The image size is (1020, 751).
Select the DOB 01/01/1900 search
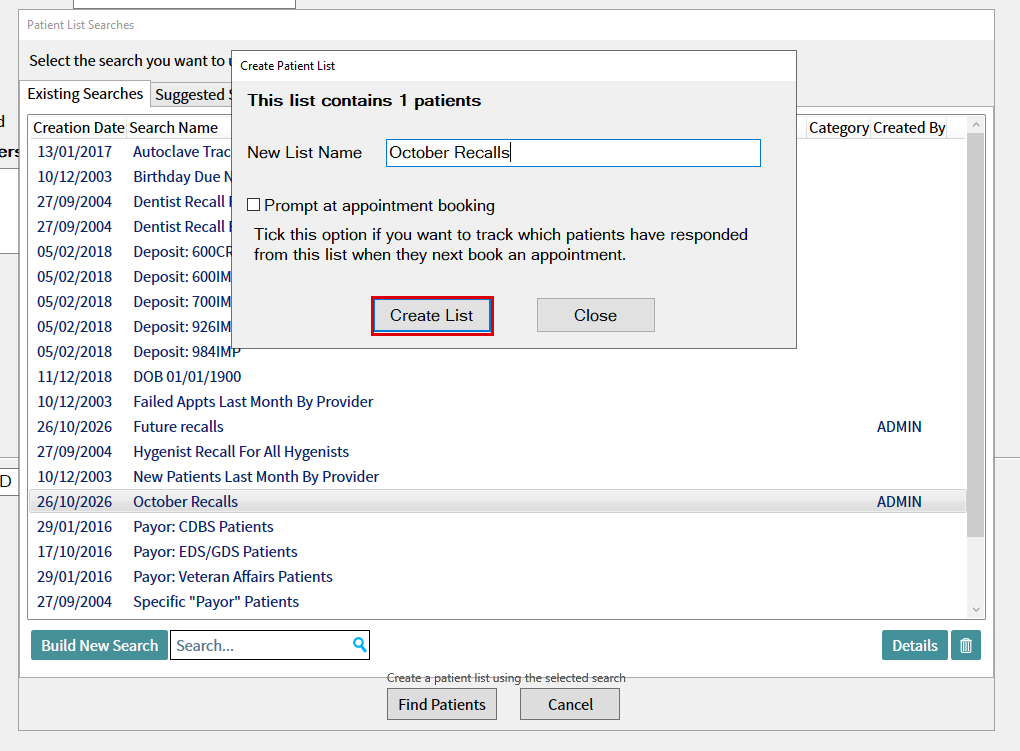(498, 377)
